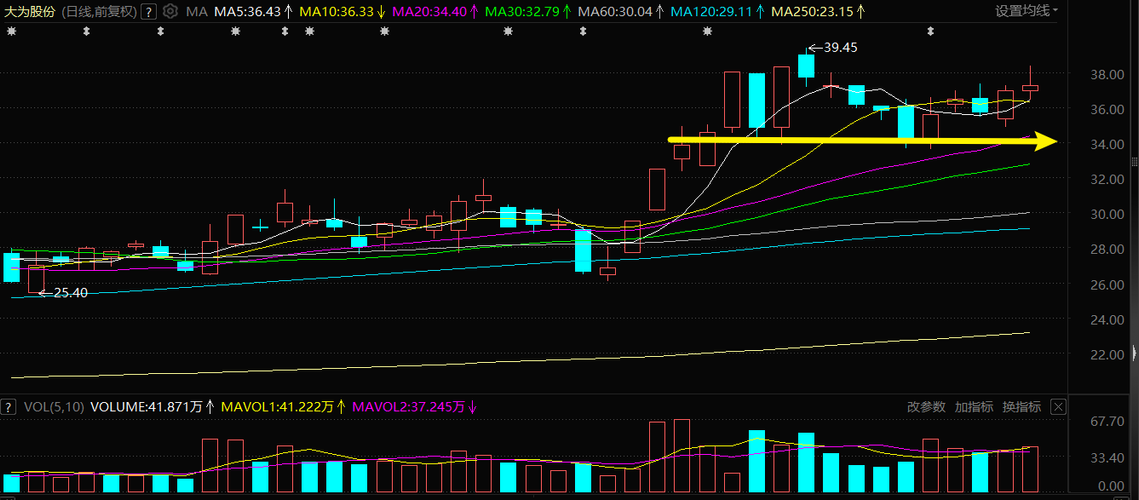Viewport: 1139px width, 500px height.
Task: Click the 换指标 button
Action: pos(1022,407)
